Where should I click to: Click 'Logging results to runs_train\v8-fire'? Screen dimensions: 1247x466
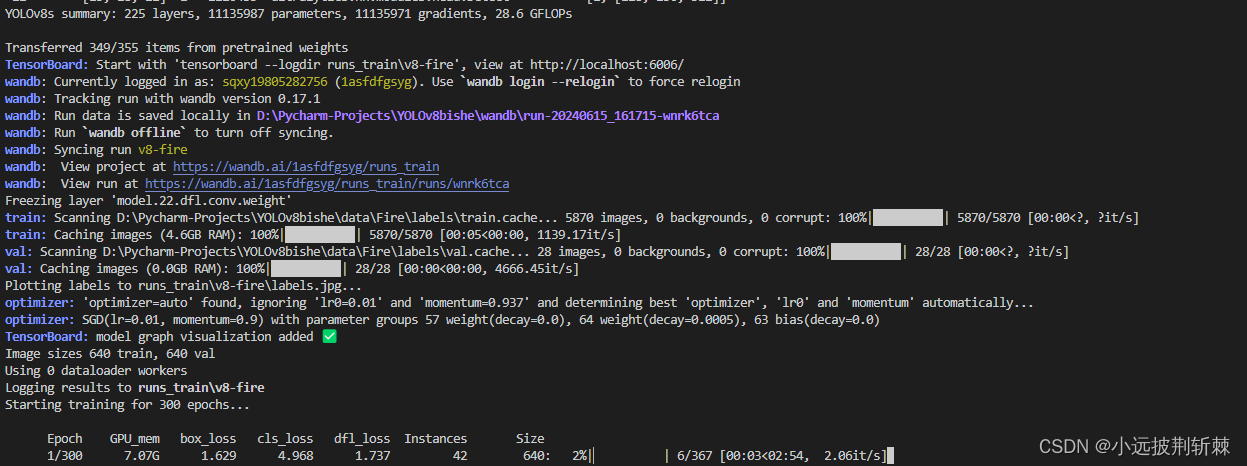(x=135, y=388)
